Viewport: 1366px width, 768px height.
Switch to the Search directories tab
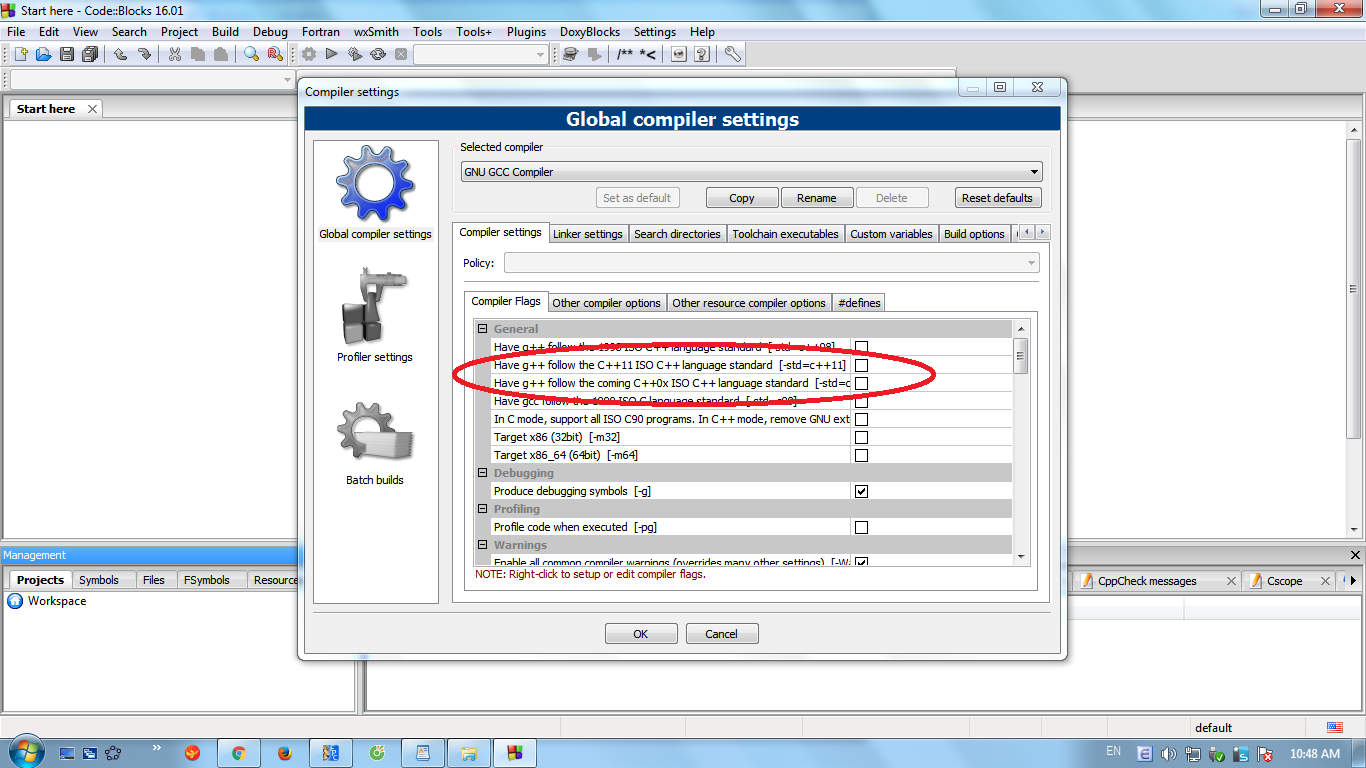(677, 234)
